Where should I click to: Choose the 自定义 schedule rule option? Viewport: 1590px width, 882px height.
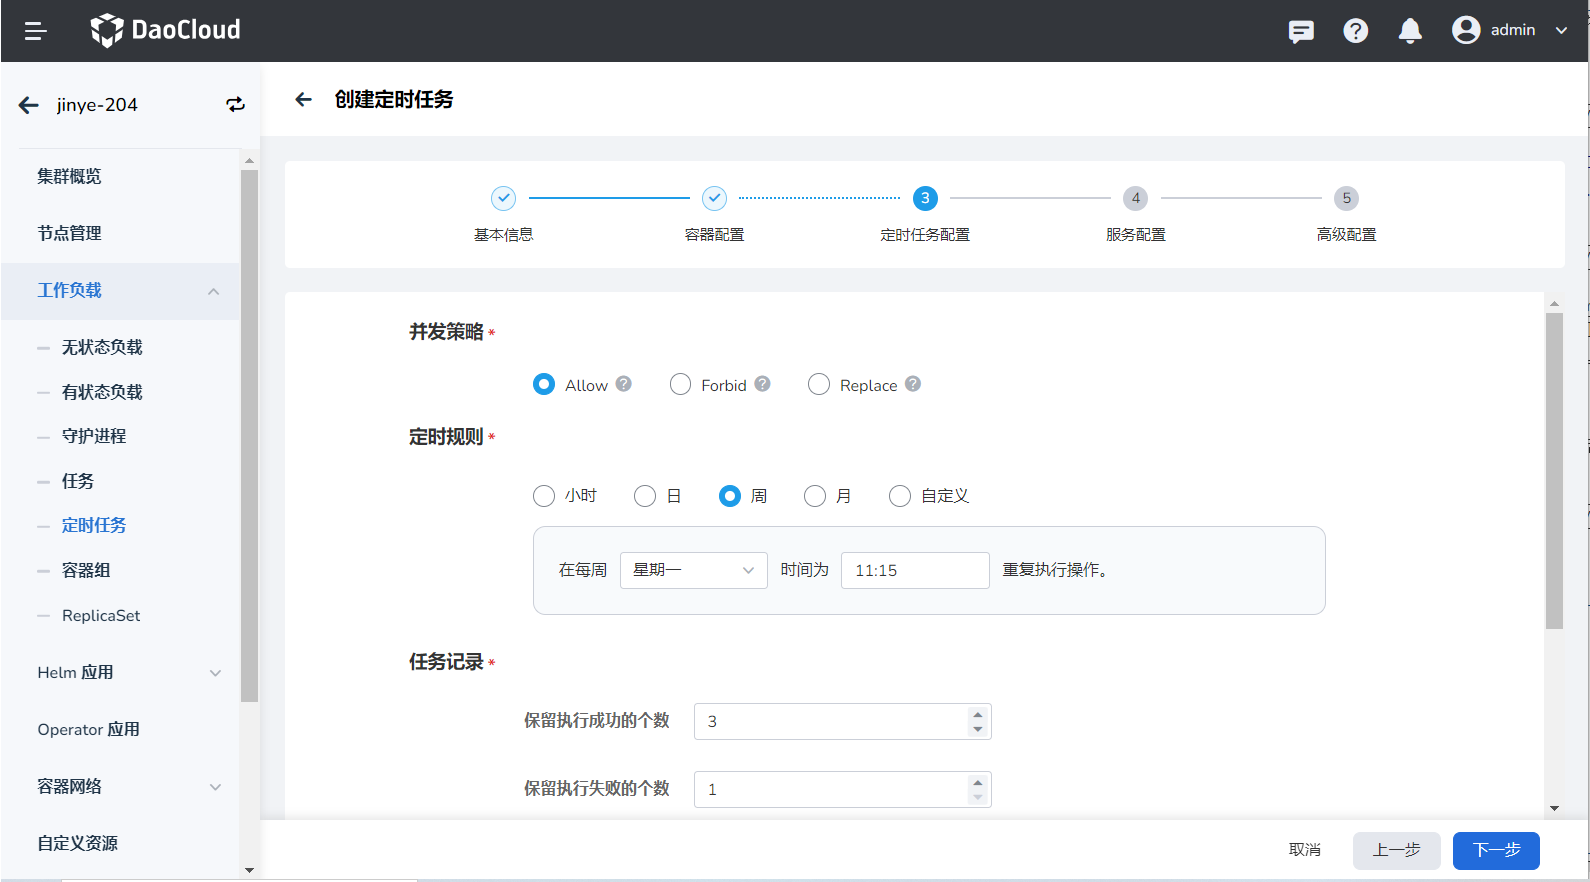pyautogui.click(x=900, y=496)
